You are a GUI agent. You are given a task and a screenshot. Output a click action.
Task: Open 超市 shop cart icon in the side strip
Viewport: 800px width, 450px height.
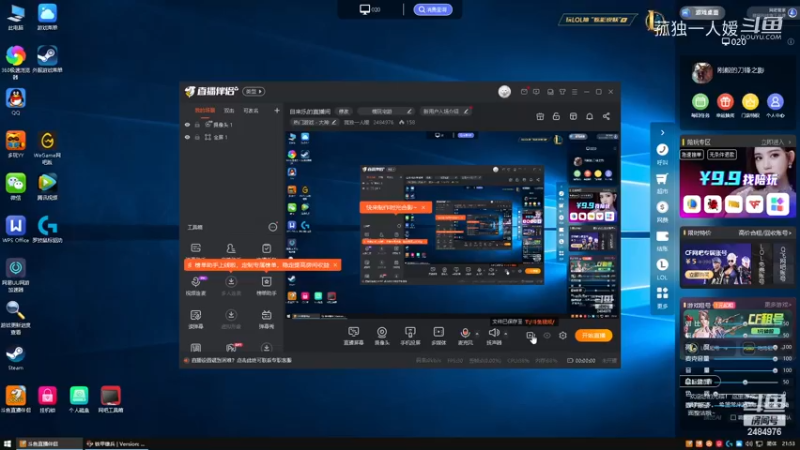coord(662,183)
